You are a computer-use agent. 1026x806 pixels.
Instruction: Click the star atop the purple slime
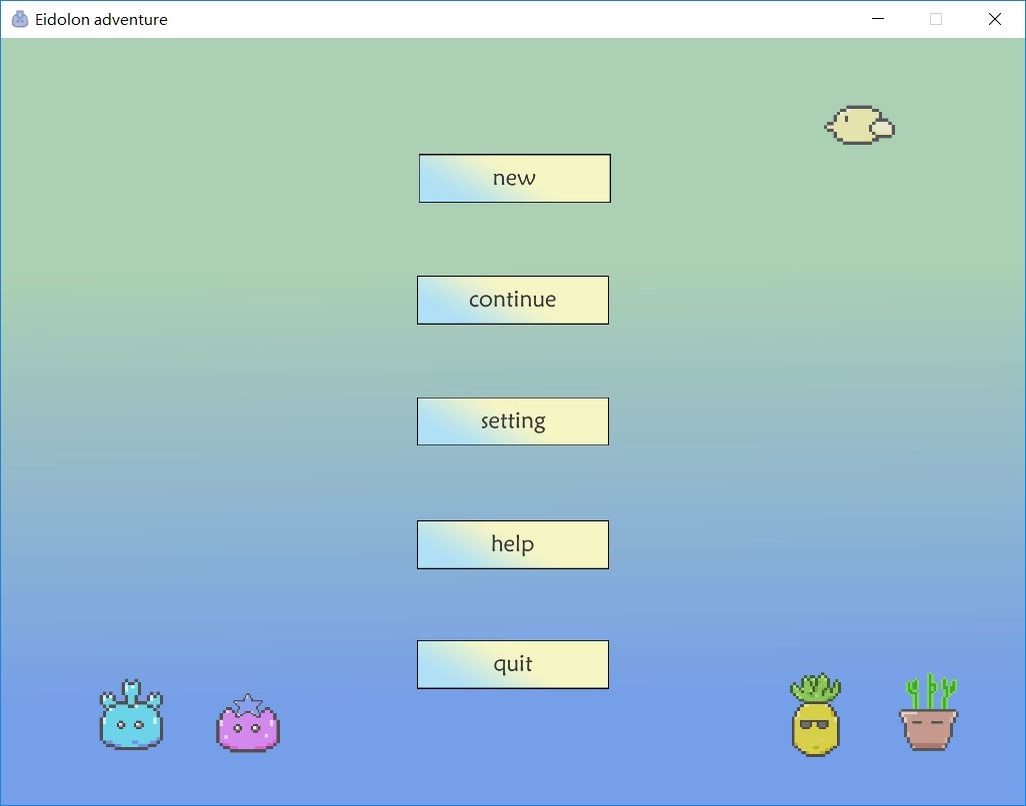tap(247, 703)
